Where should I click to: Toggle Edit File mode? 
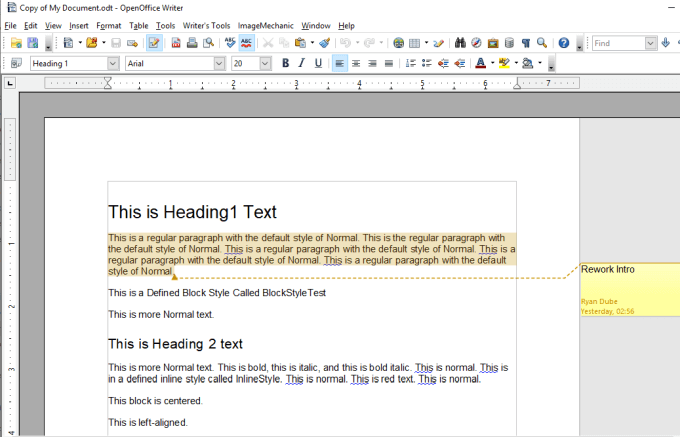[154, 43]
